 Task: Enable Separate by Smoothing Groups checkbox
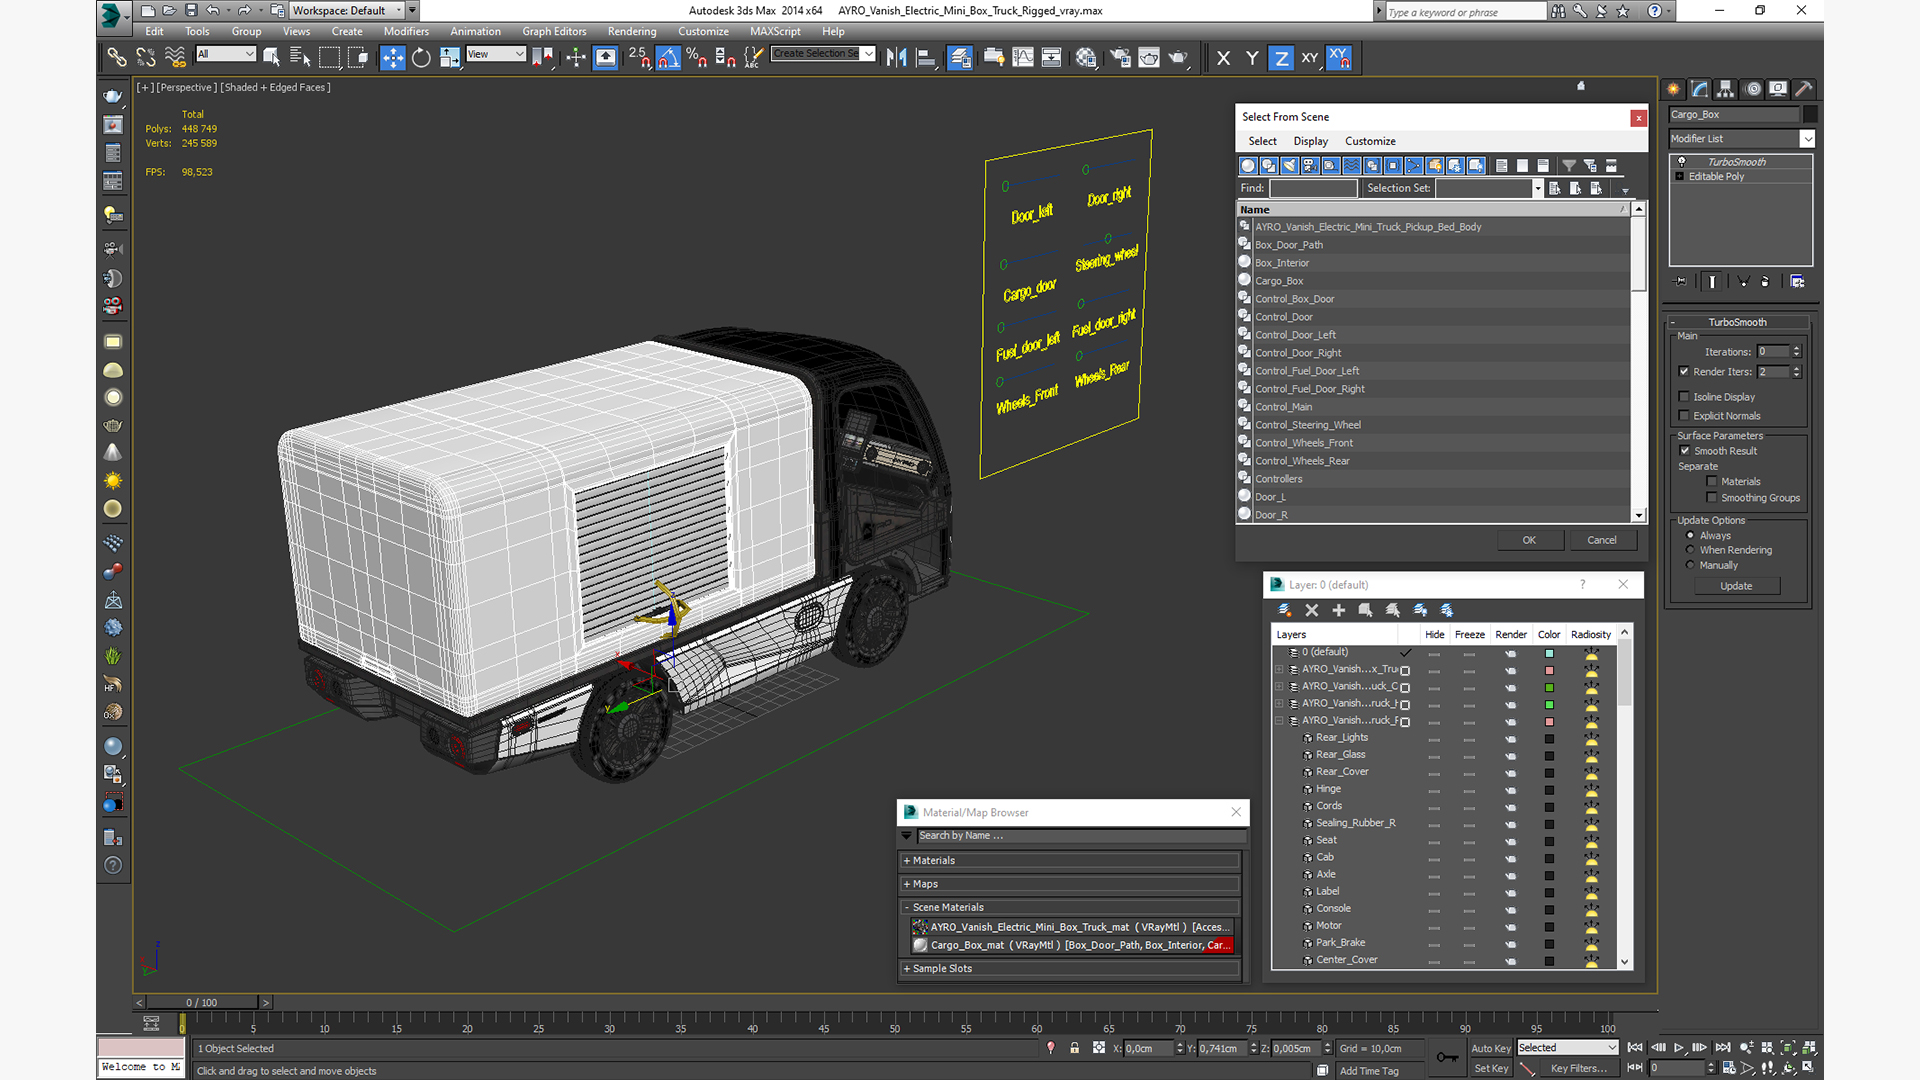(x=1711, y=498)
